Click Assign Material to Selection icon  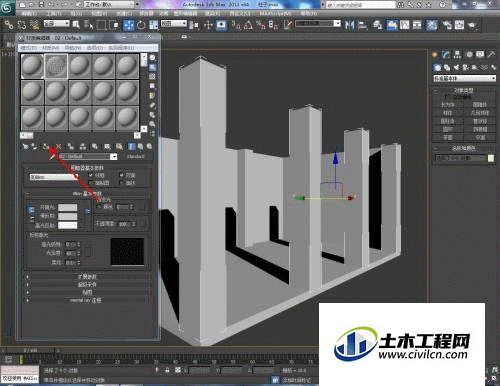46,146
